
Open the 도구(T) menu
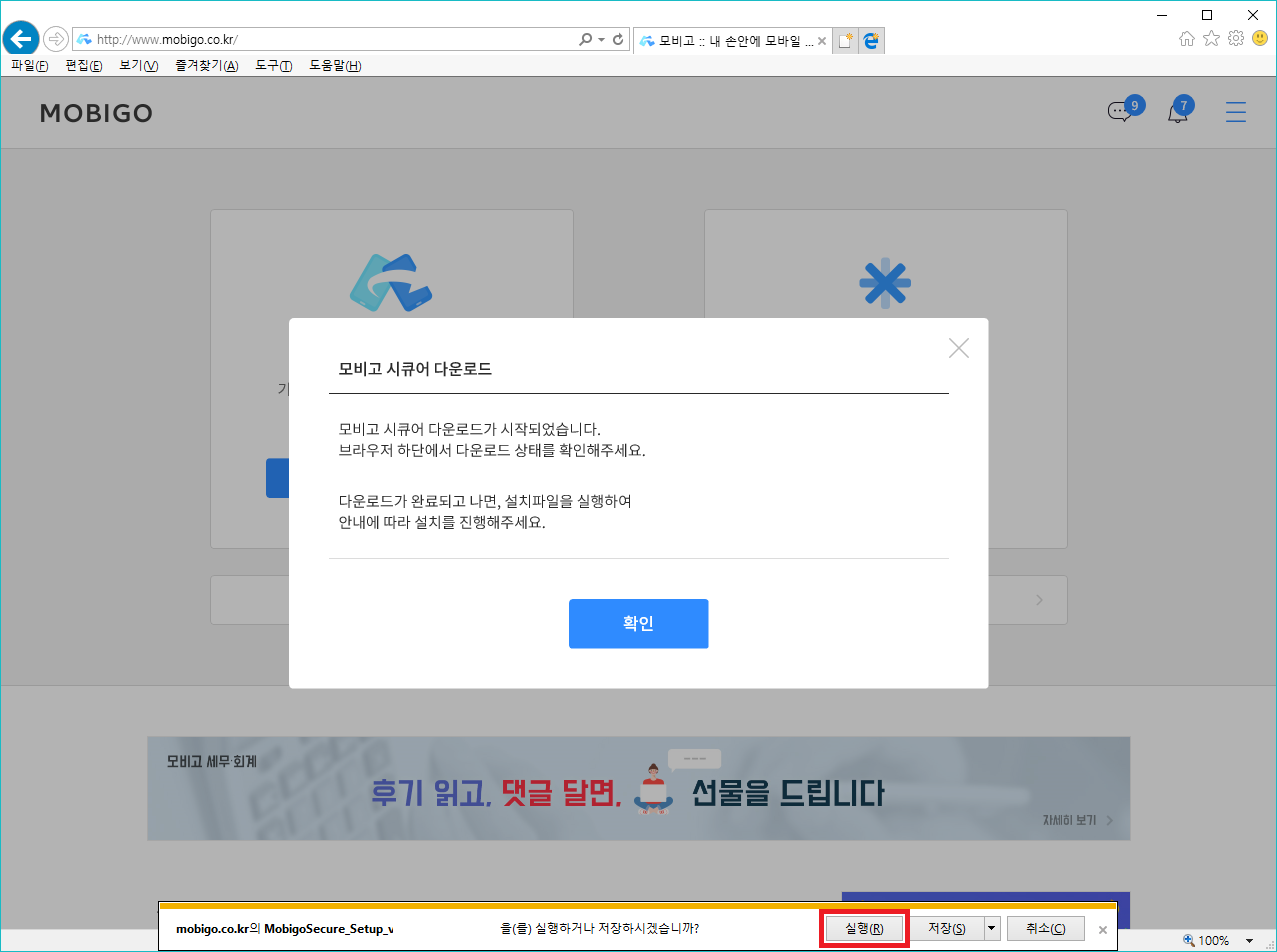coord(274,66)
